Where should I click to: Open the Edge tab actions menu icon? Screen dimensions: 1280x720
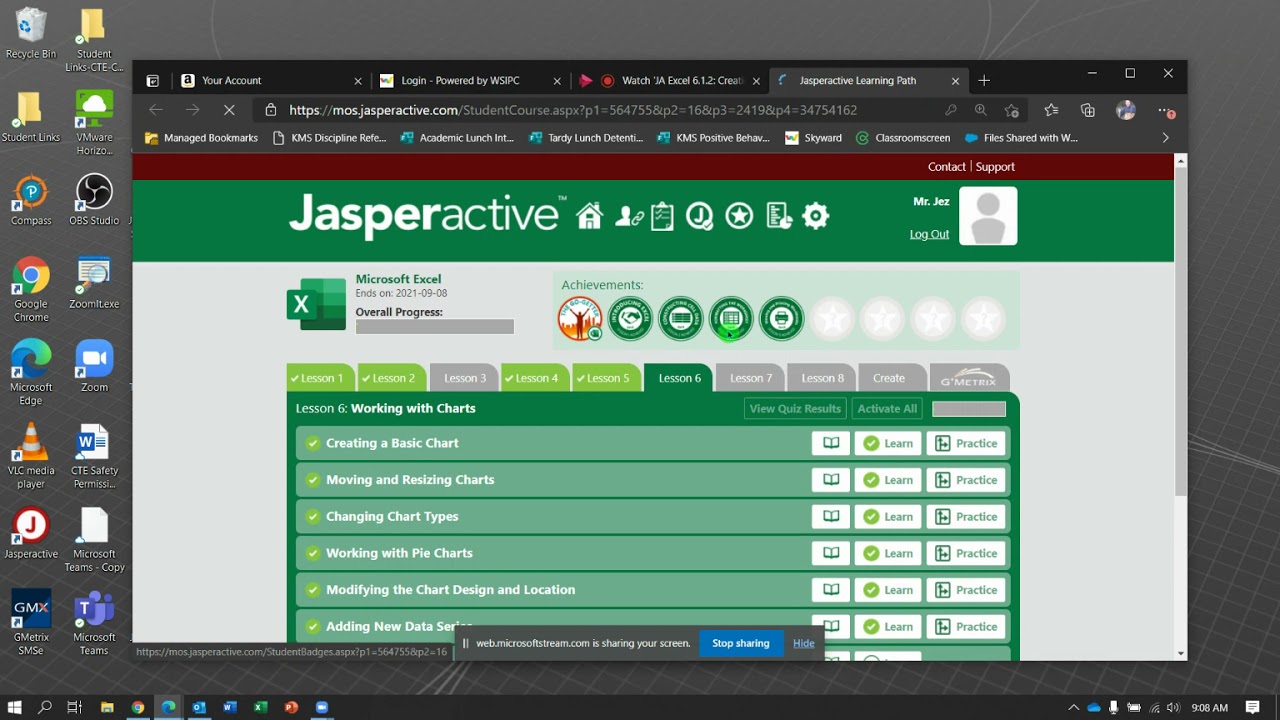coord(152,81)
